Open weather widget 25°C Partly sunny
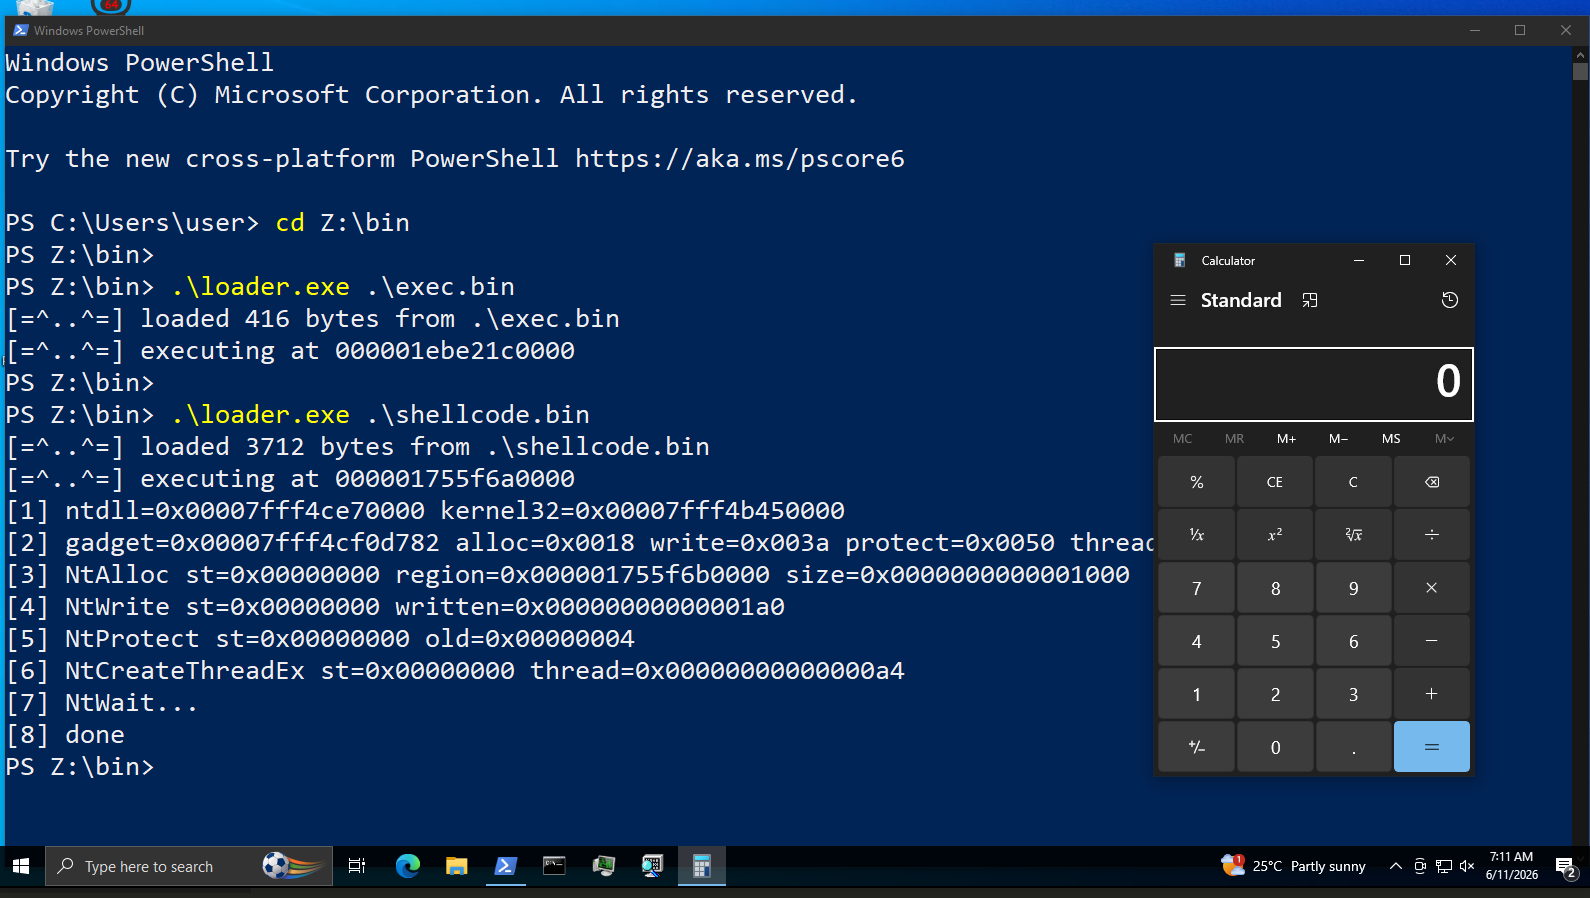 (x=1294, y=866)
